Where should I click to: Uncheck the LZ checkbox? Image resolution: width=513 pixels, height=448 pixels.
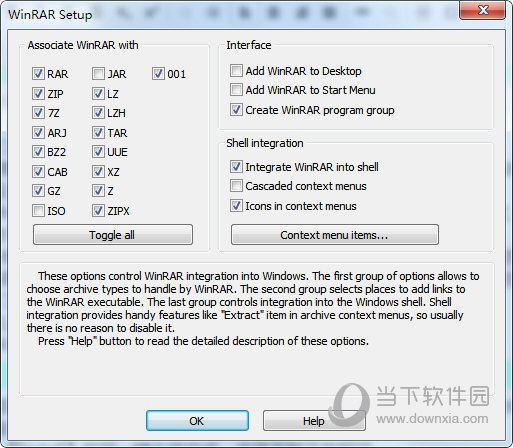coord(98,94)
